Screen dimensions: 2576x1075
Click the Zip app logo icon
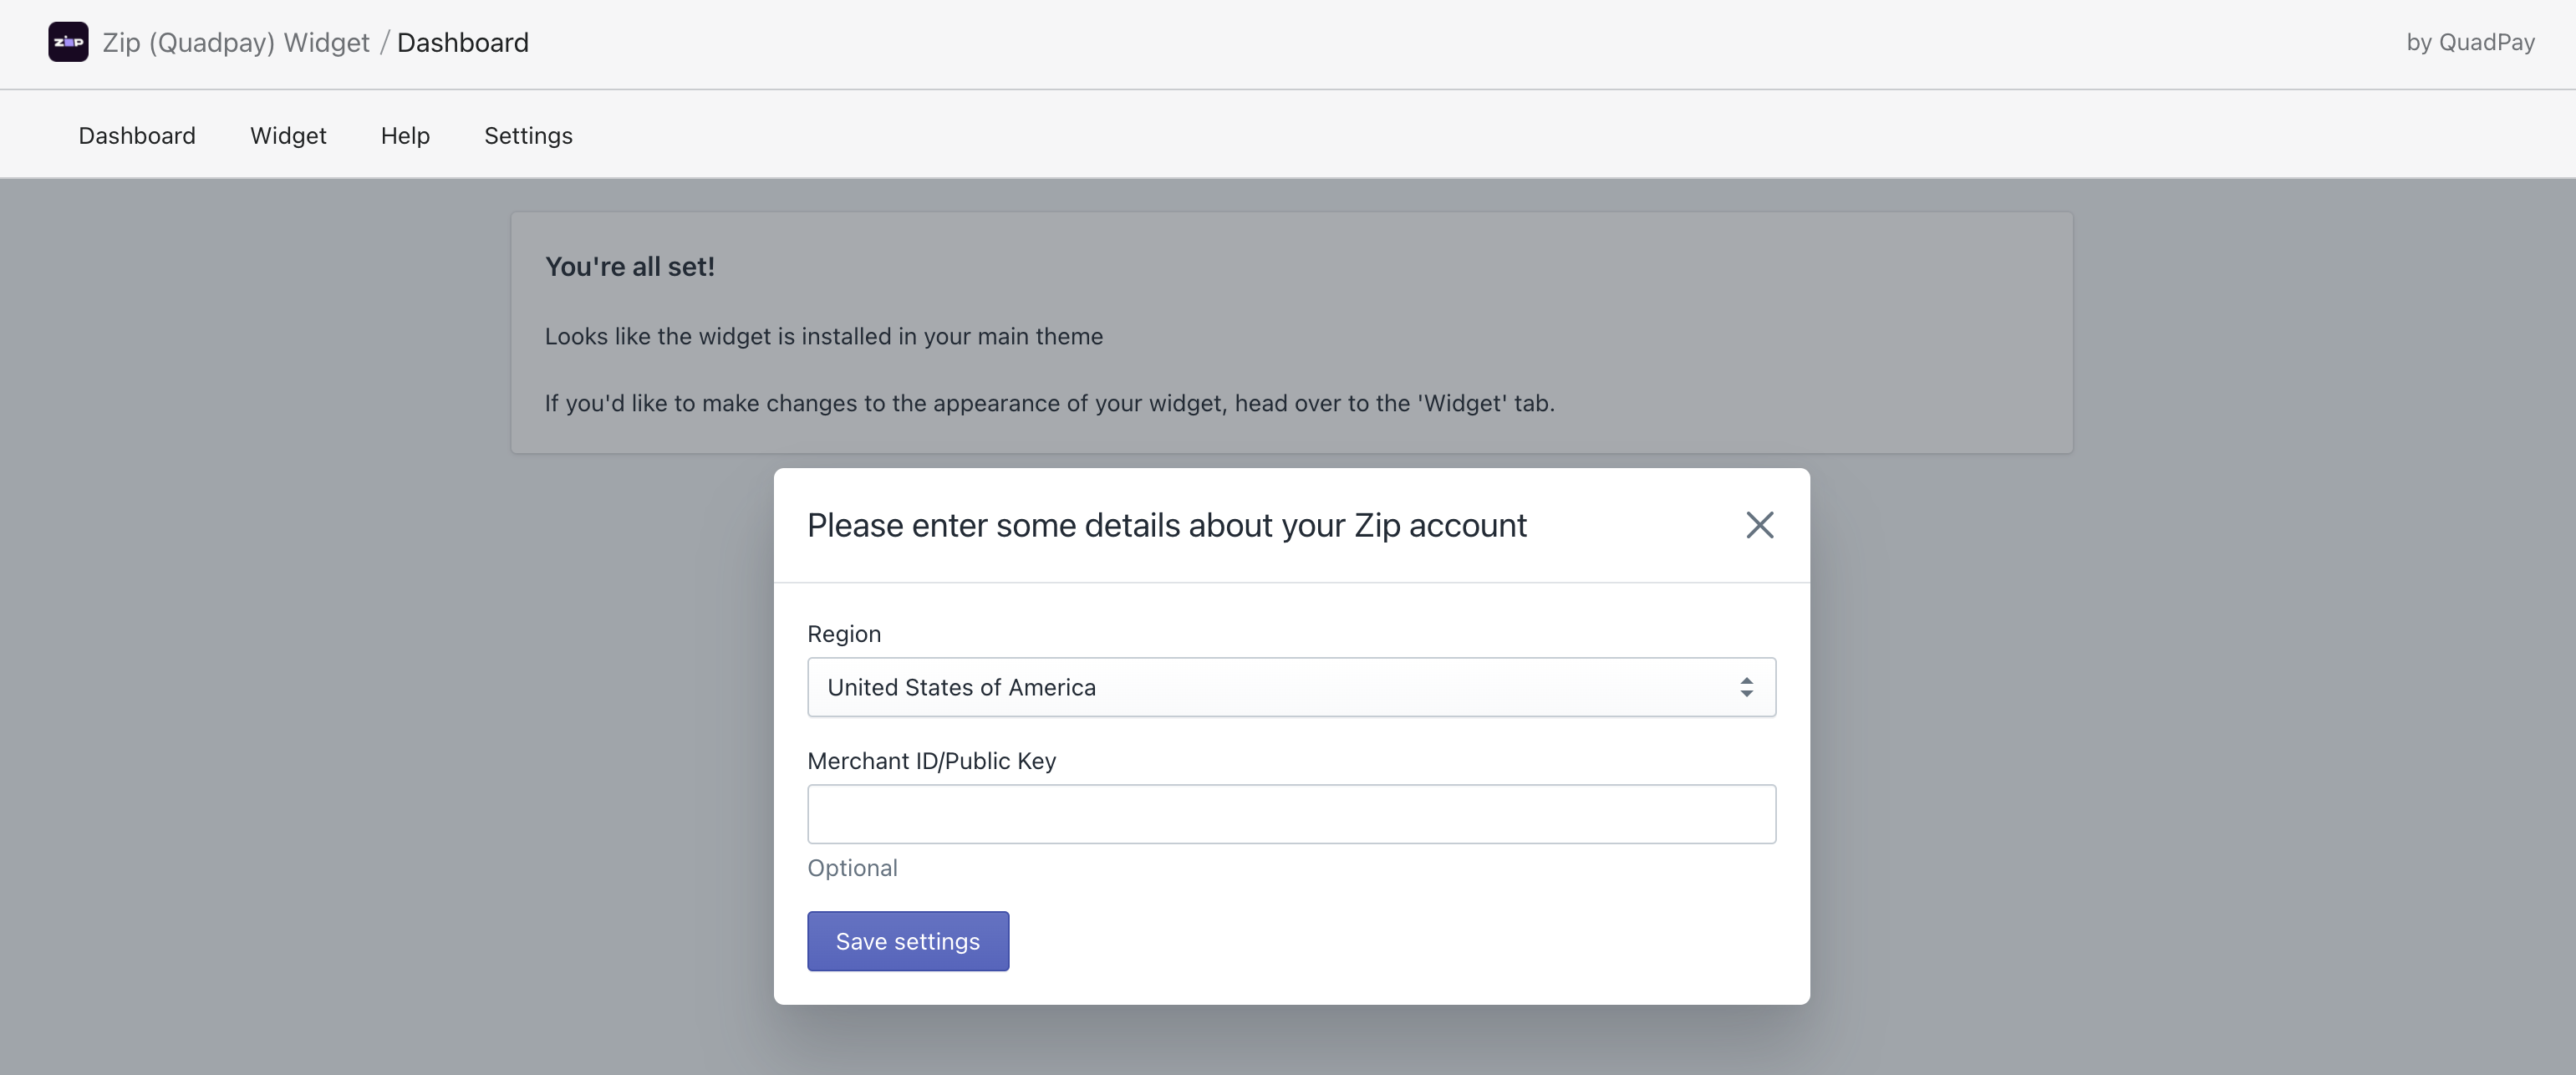[x=68, y=42]
